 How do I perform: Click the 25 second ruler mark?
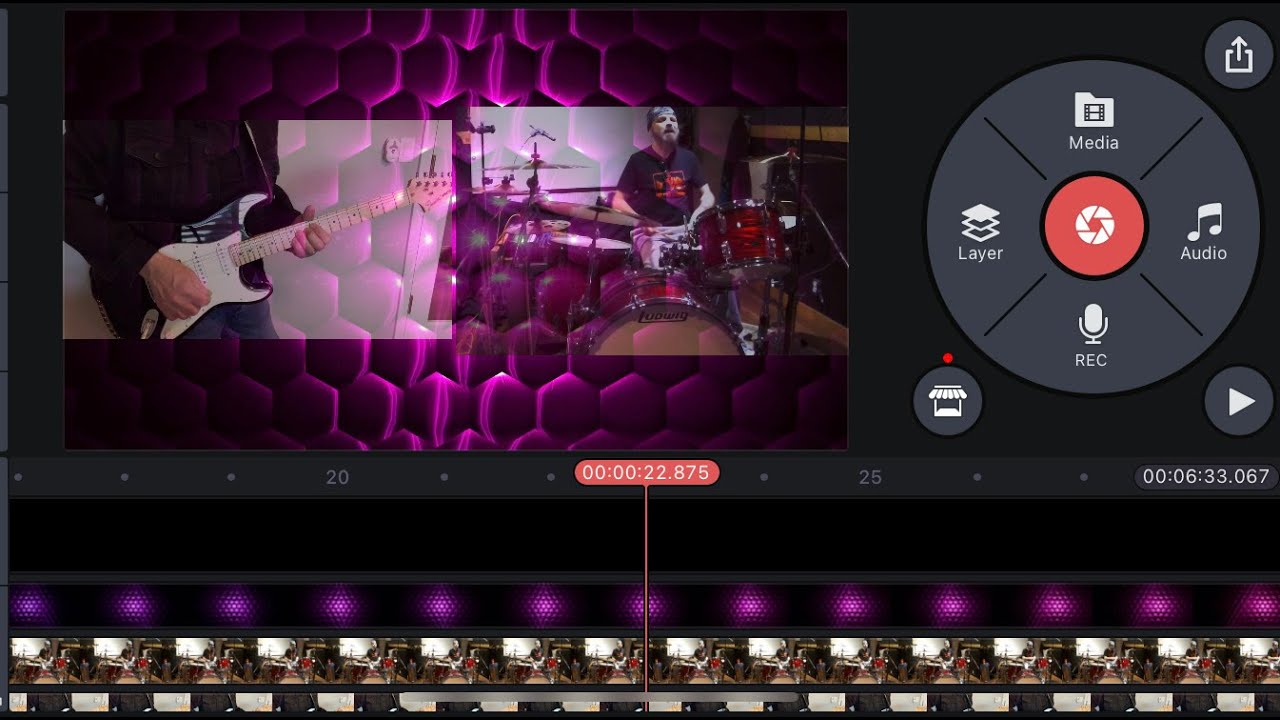(x=870, y=477)
